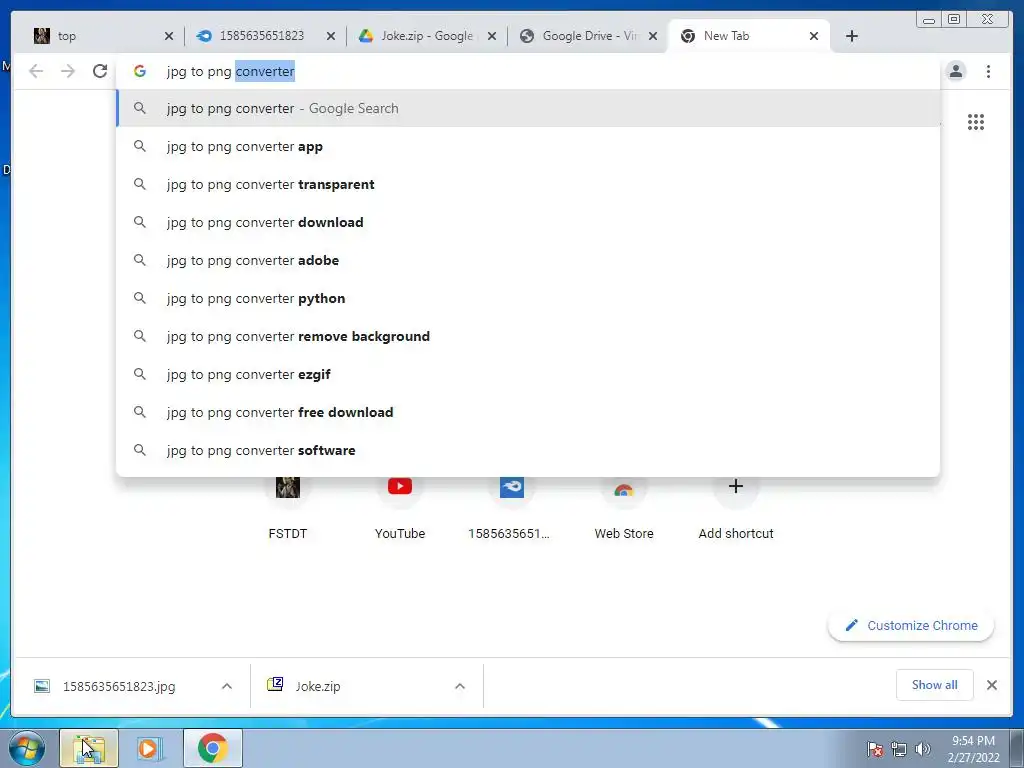Image resolution: width=1024 pixels, height=768 pixels.
Task: Choose suggestion ending in 'python'
Action: [528, 298]
